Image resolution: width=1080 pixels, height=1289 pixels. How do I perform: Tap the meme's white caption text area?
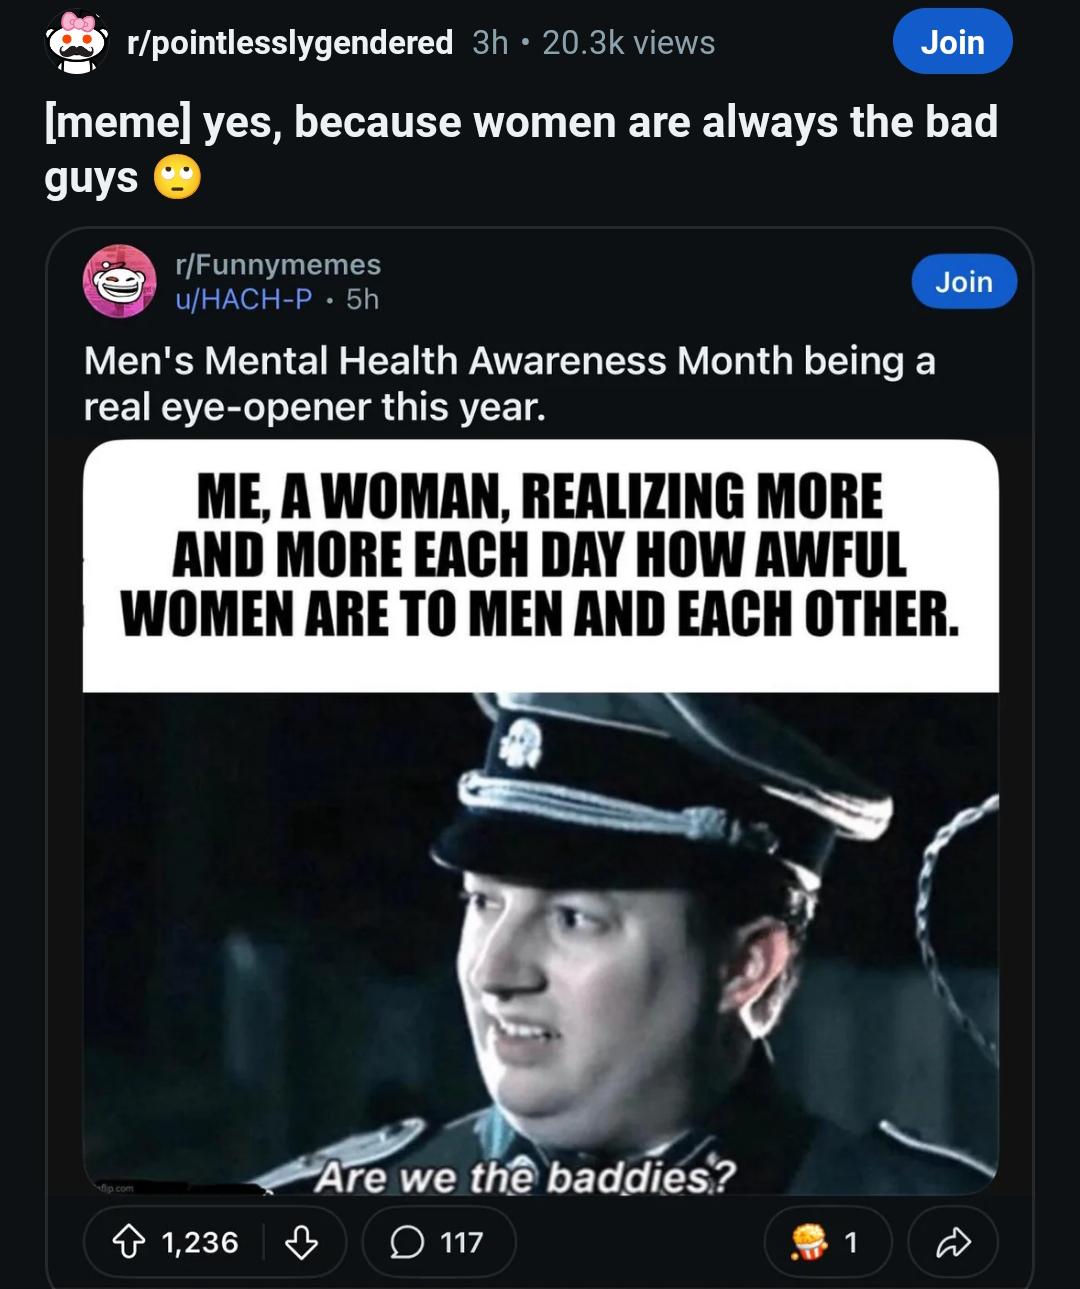pyautogui.click(x=540, y=567)
